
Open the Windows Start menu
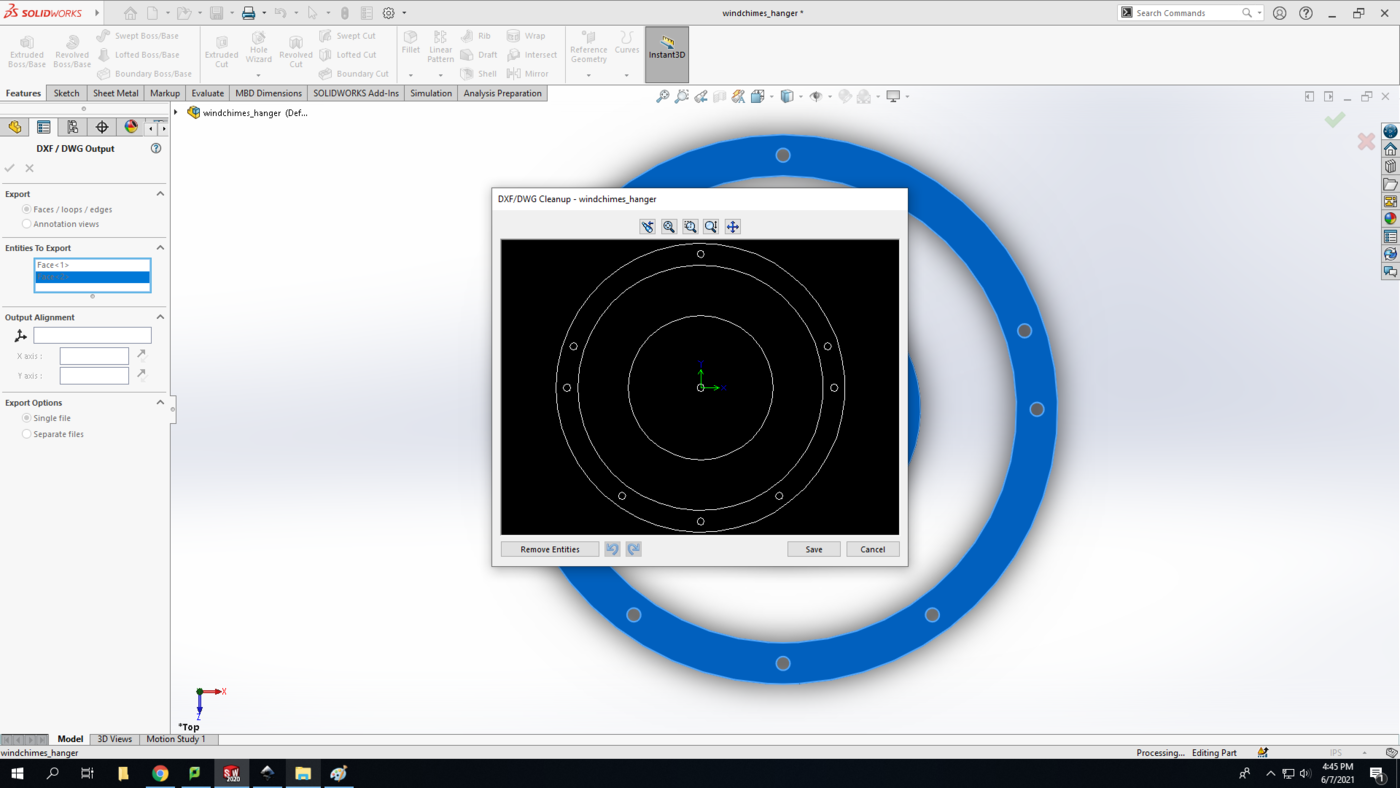tap(17, 773)
